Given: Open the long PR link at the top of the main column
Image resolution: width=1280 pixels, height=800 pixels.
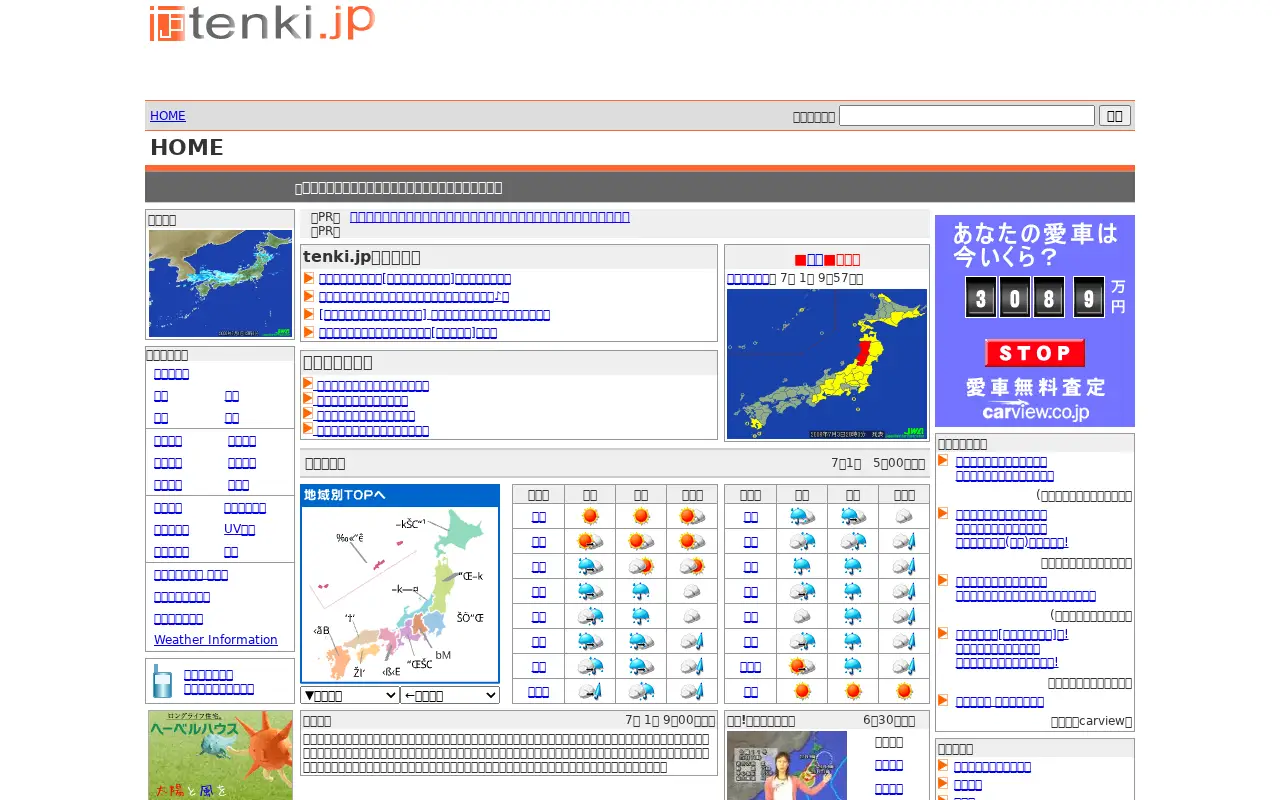Looking at the screenshot, I should [490, 216].
